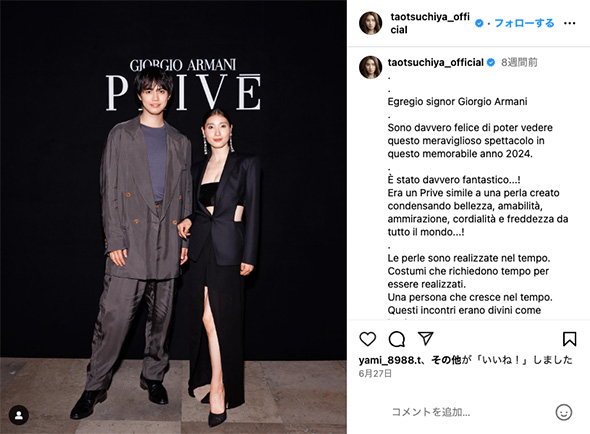Open header profile picture avatar
The image size is (590, 434).
point(371,23)
